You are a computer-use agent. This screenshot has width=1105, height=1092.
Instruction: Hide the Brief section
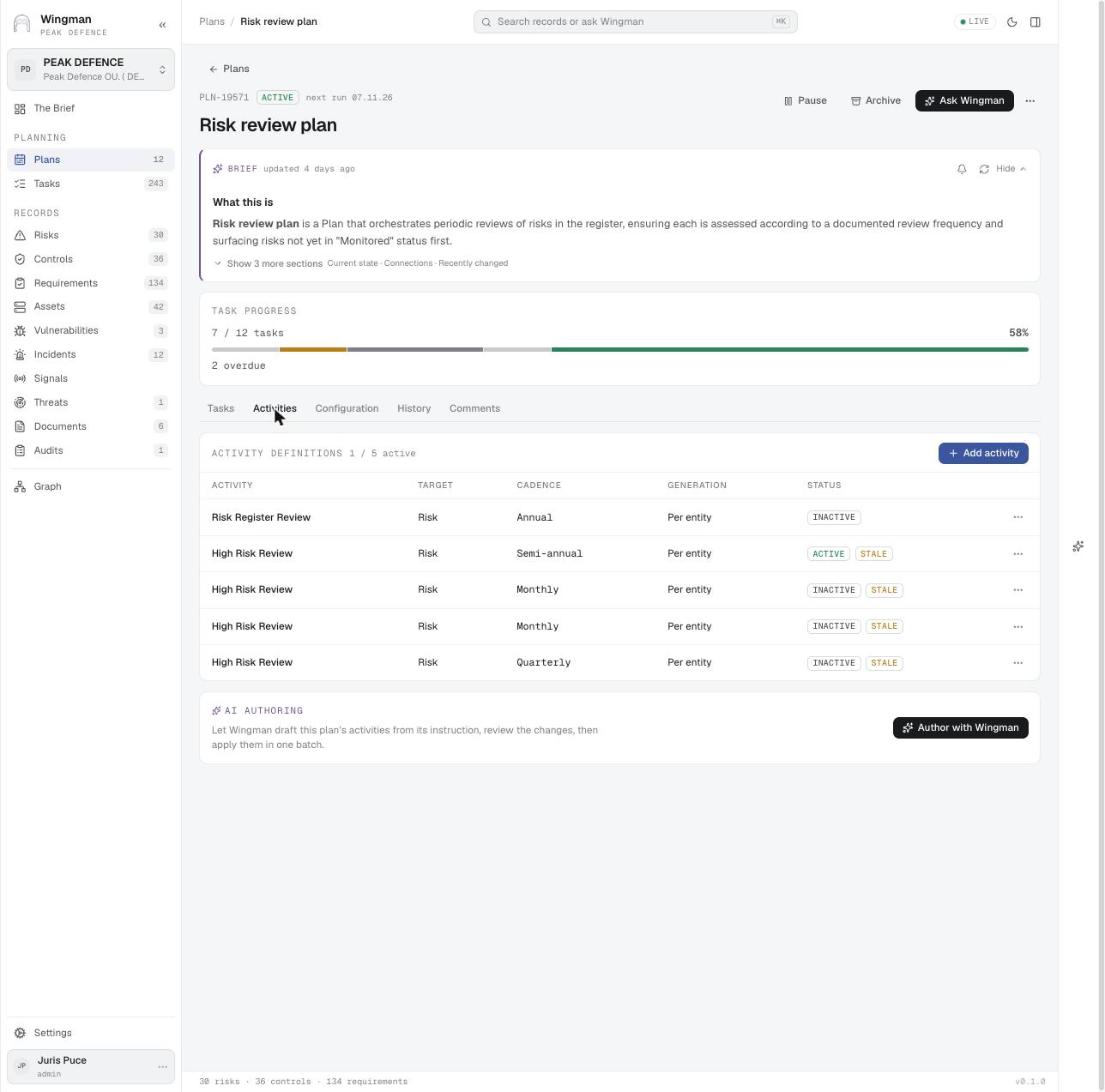coord(1011,169)
